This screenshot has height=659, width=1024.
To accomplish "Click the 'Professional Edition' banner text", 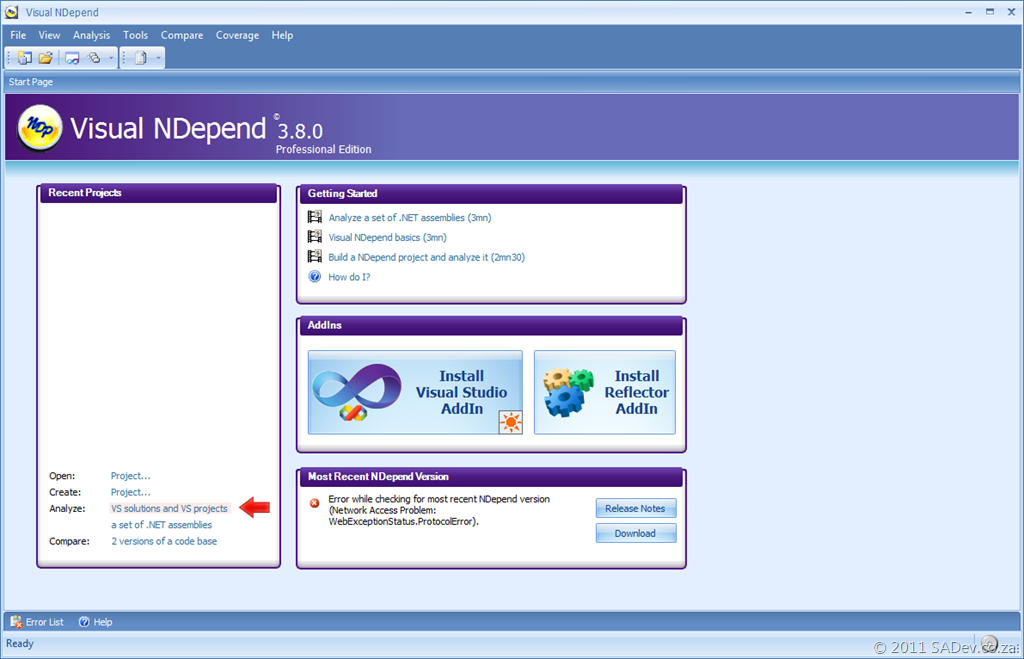I will tap(323, 150).
